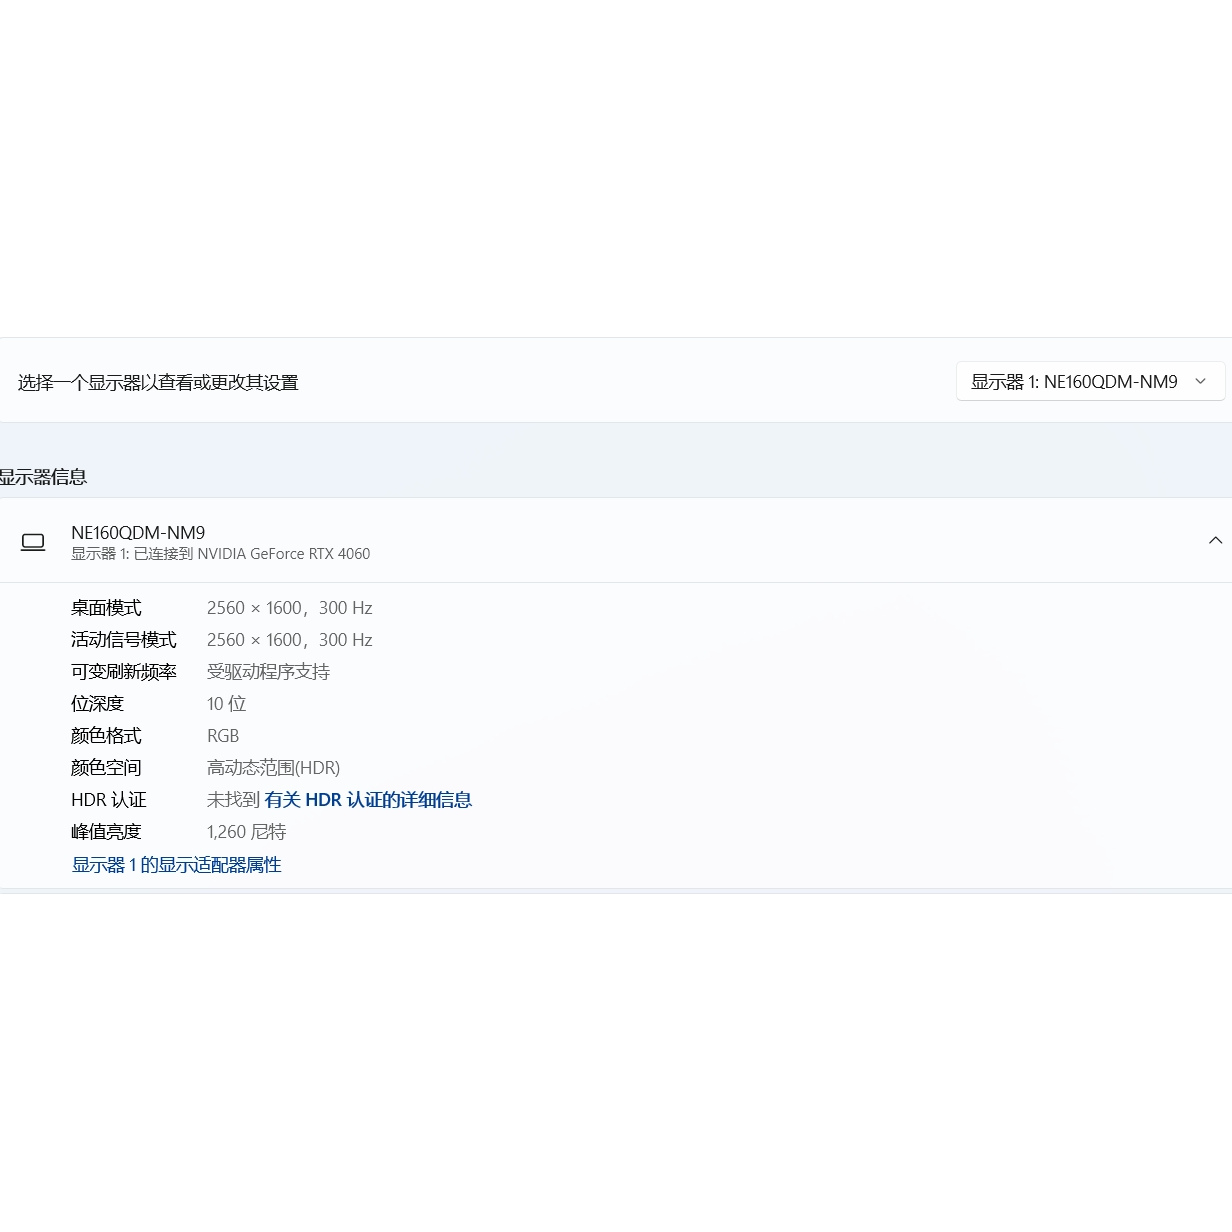Screen dimensions: 1232x1232
Task: Open the display selector dropdown NE160QDM-NM9
Action: point(1090,381)
